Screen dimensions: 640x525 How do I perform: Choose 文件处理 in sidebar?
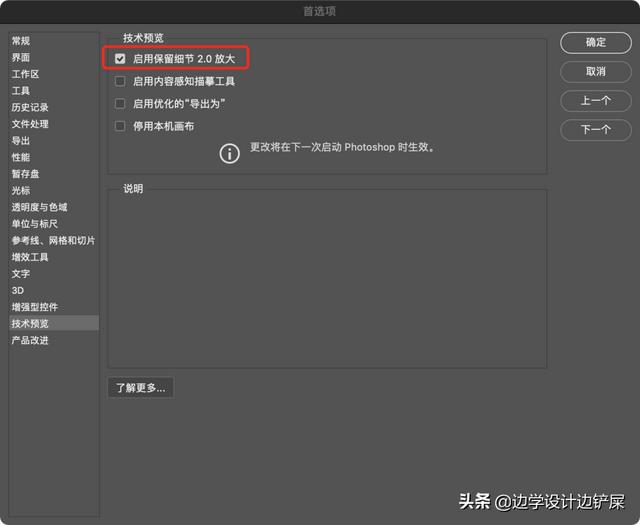54,124
